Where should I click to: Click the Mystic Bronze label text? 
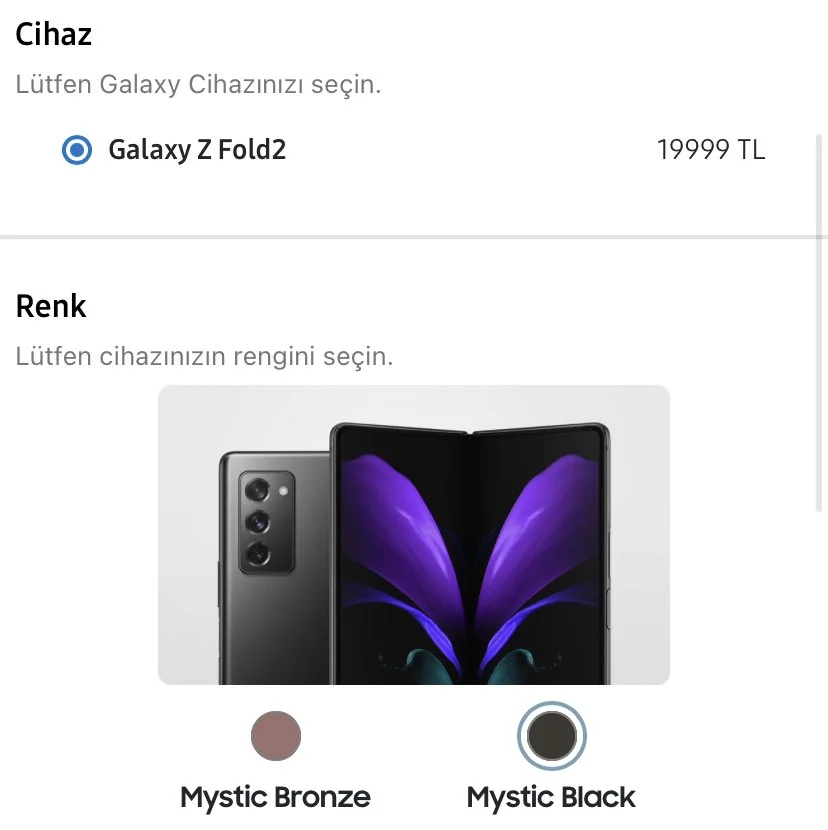coord(276,797)
